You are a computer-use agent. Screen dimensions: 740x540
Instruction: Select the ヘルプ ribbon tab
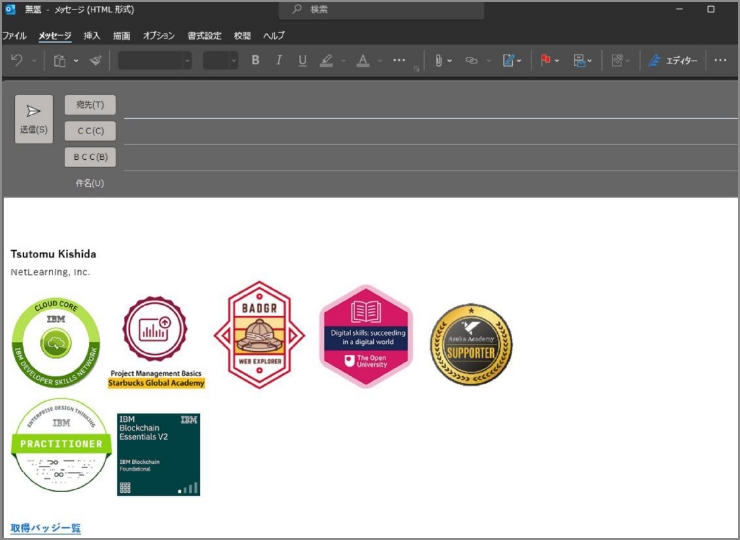[x=274, y=36]
